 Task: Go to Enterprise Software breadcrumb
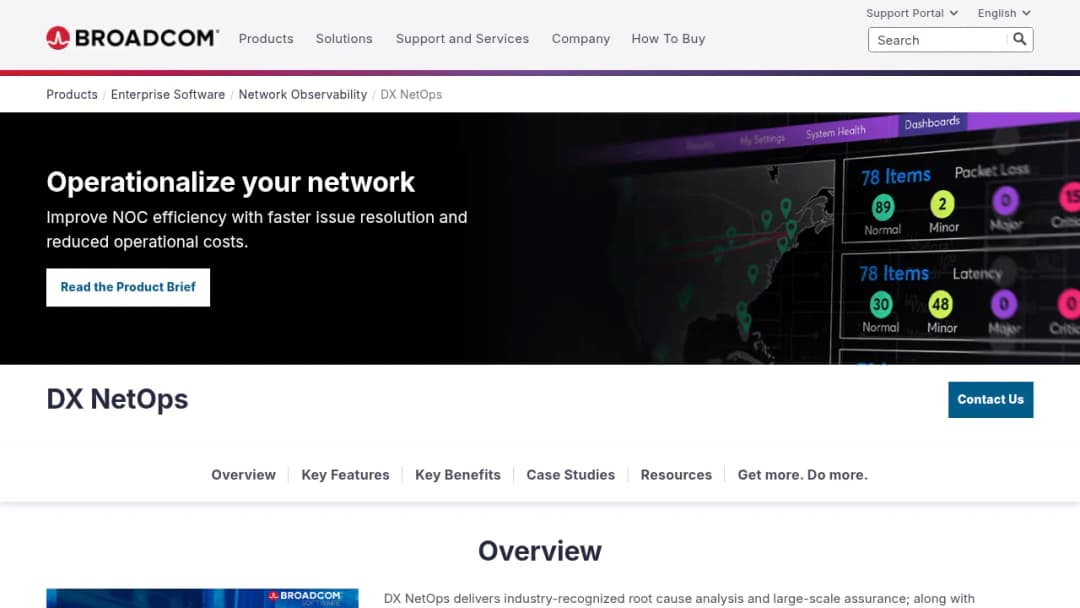point(168,94)
